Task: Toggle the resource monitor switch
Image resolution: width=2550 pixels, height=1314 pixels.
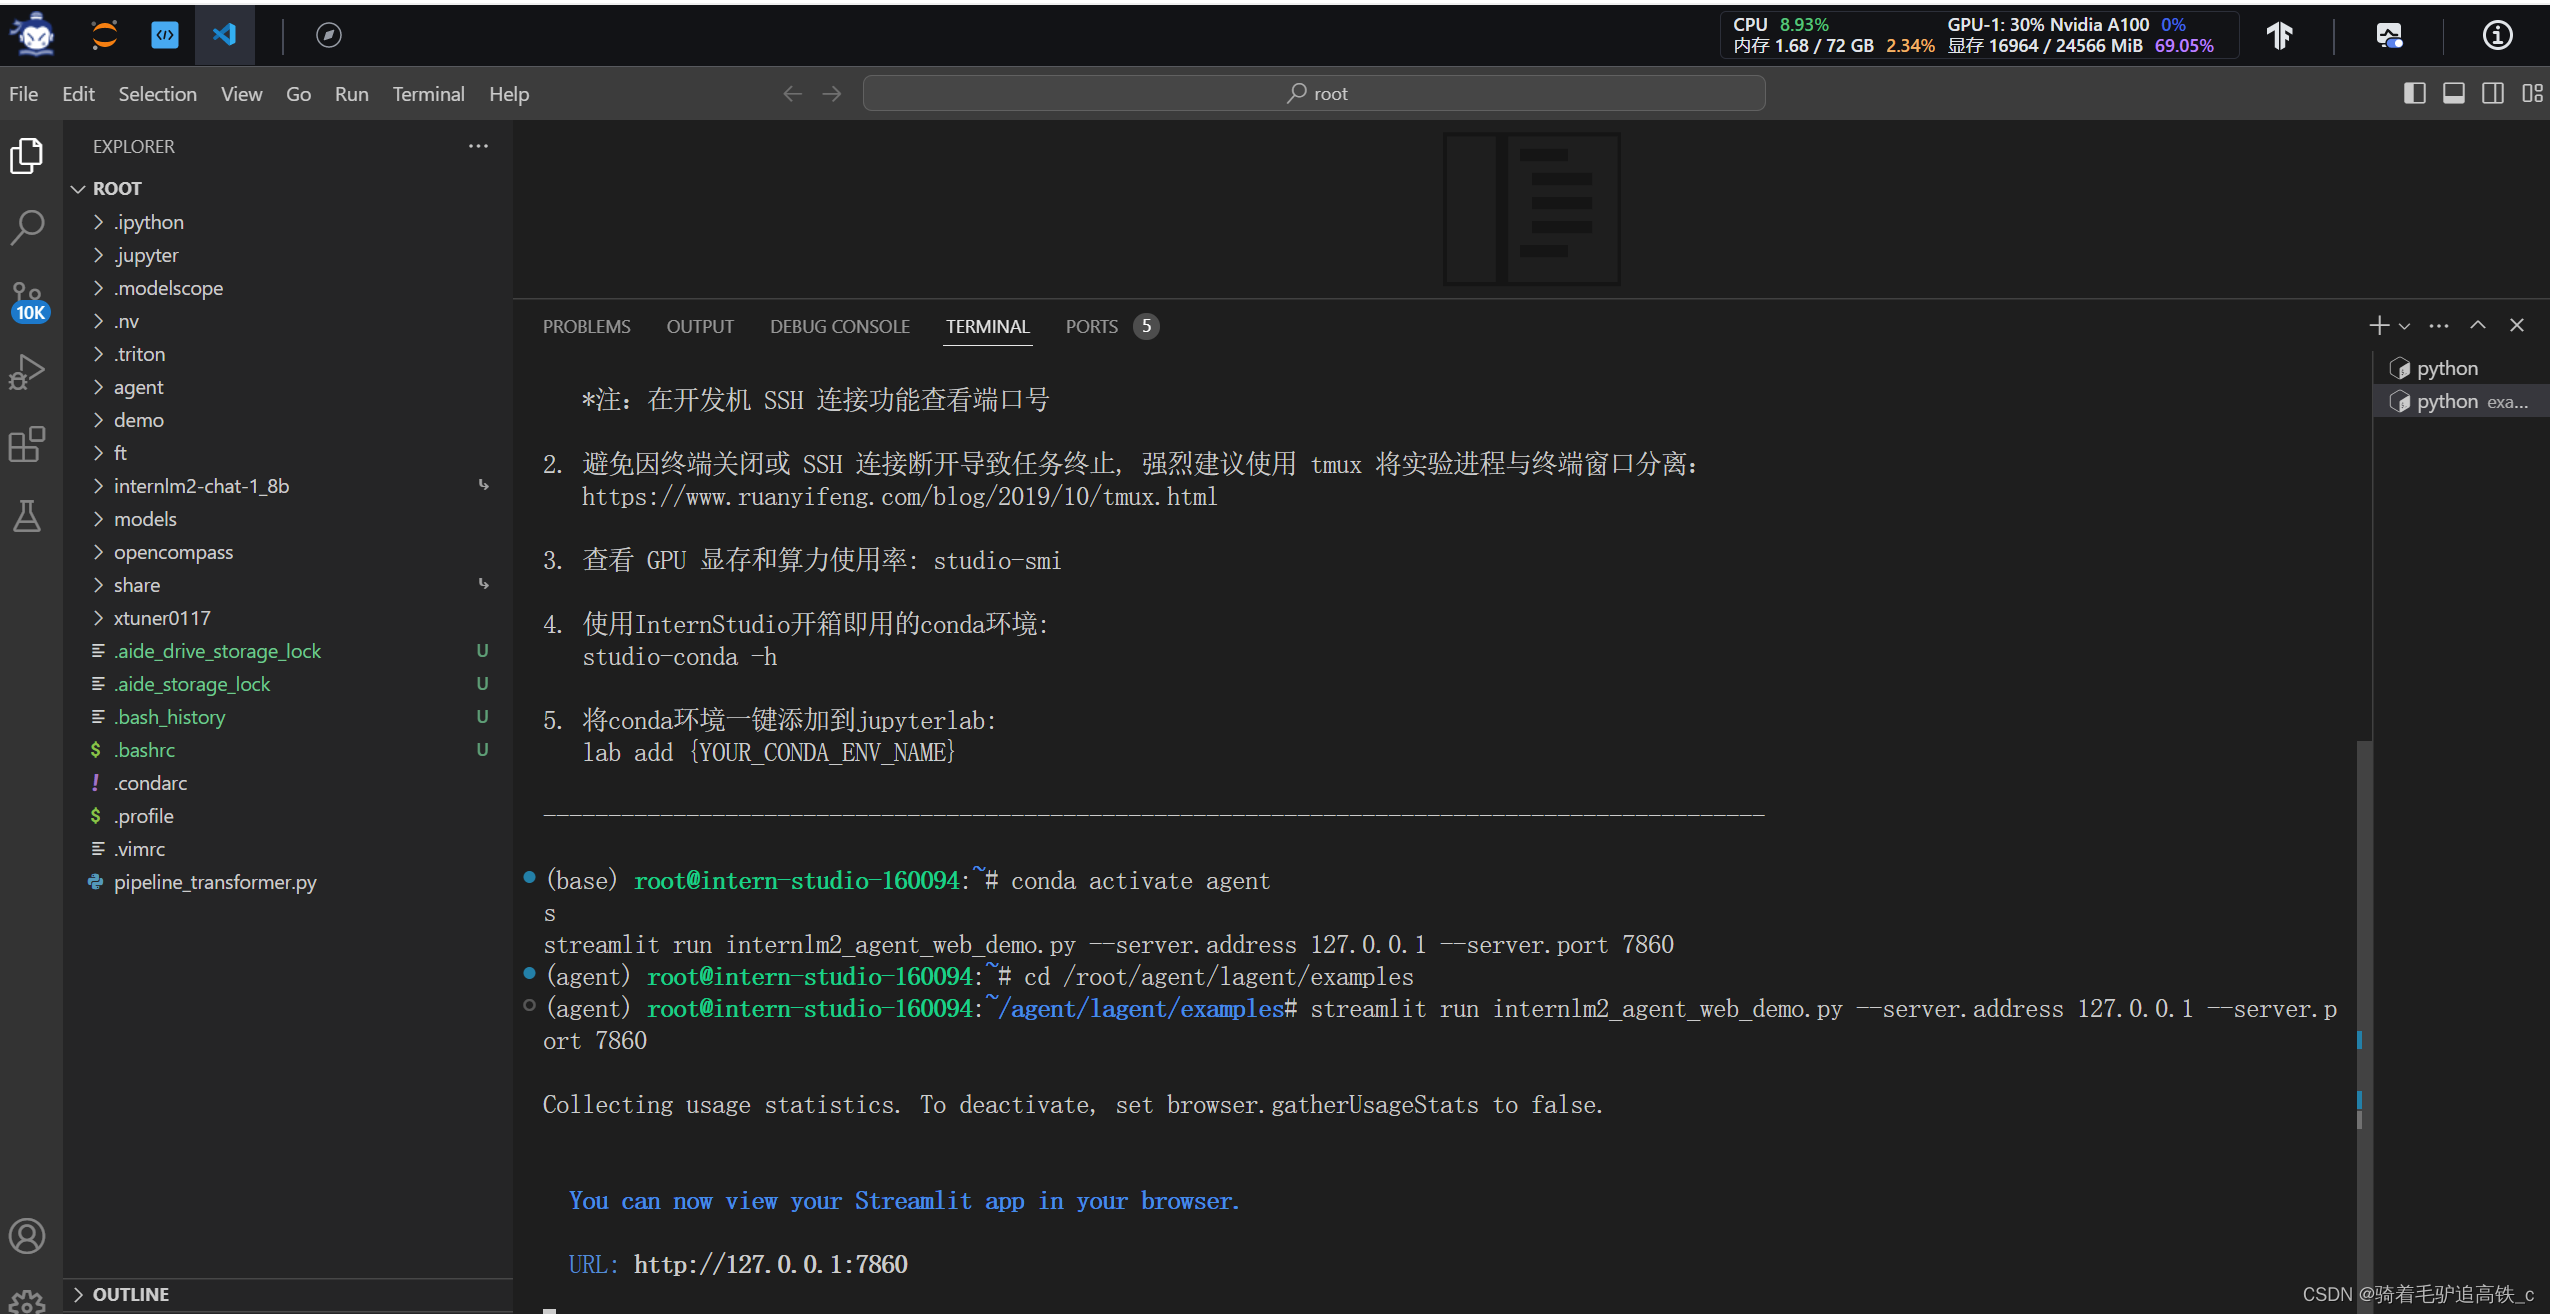Action: pyautogui.click(x=2390, y=35)
